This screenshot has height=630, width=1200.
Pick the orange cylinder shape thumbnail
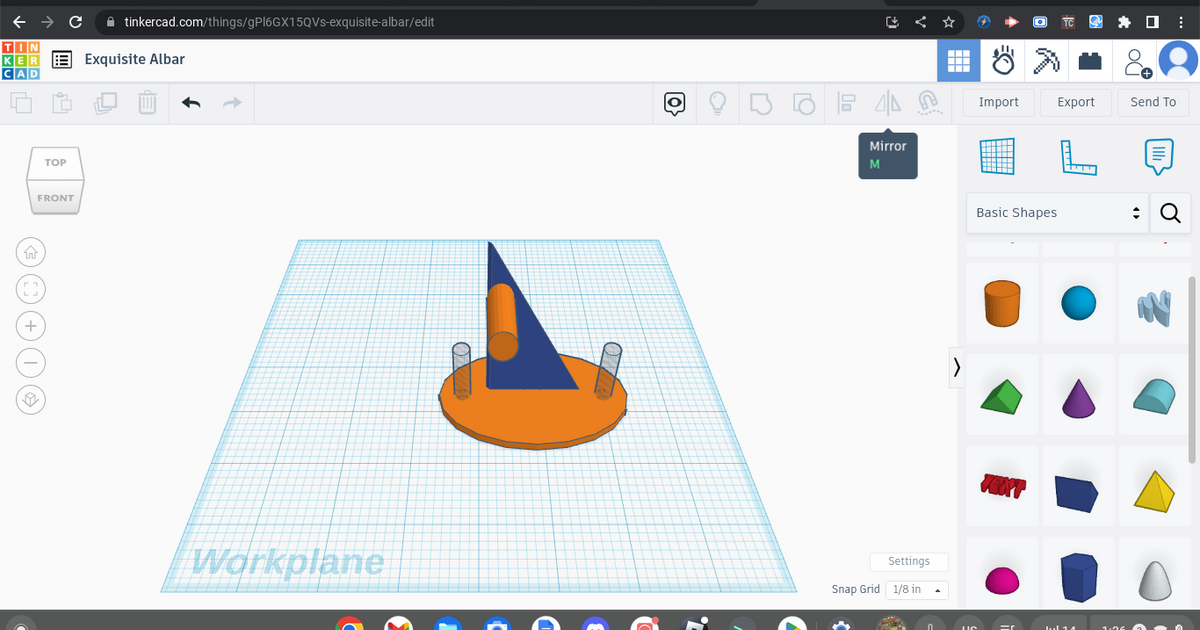click(x=1001, y=302)
